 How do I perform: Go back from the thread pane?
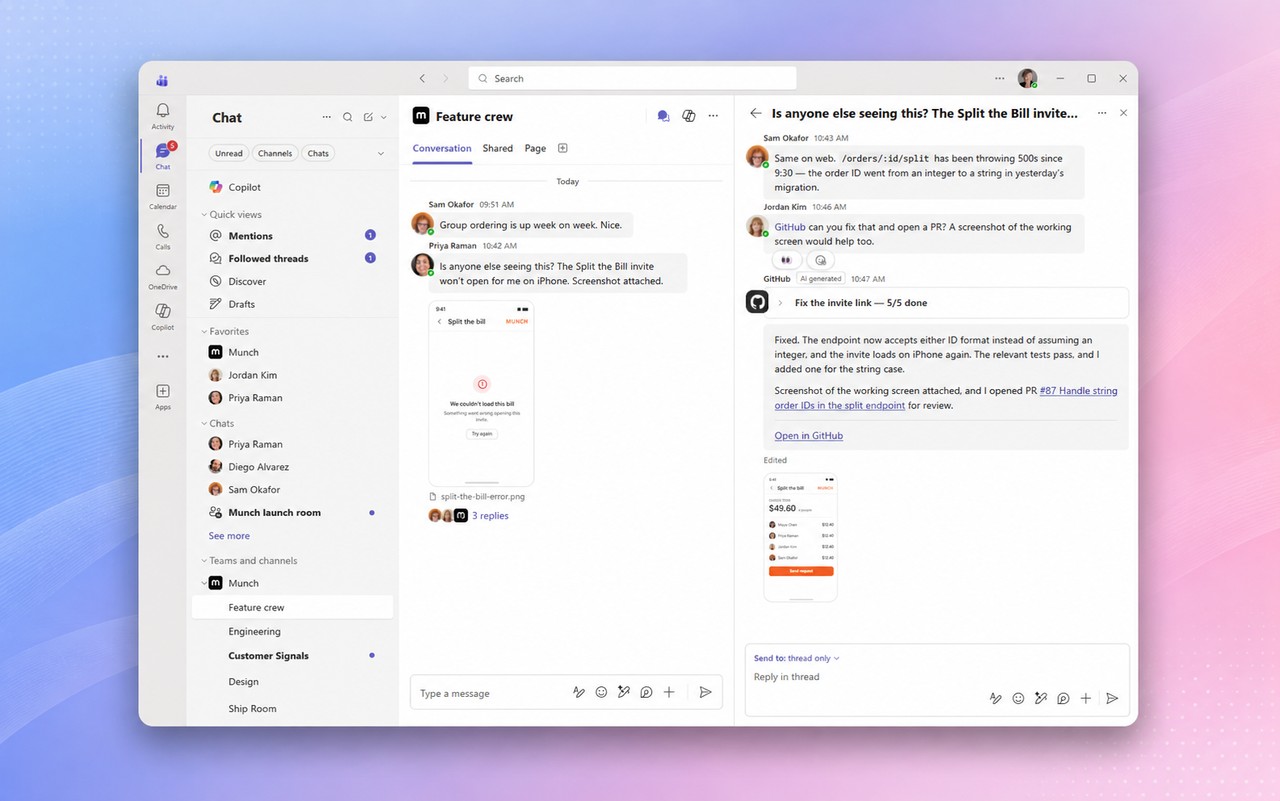pos(756,113)
